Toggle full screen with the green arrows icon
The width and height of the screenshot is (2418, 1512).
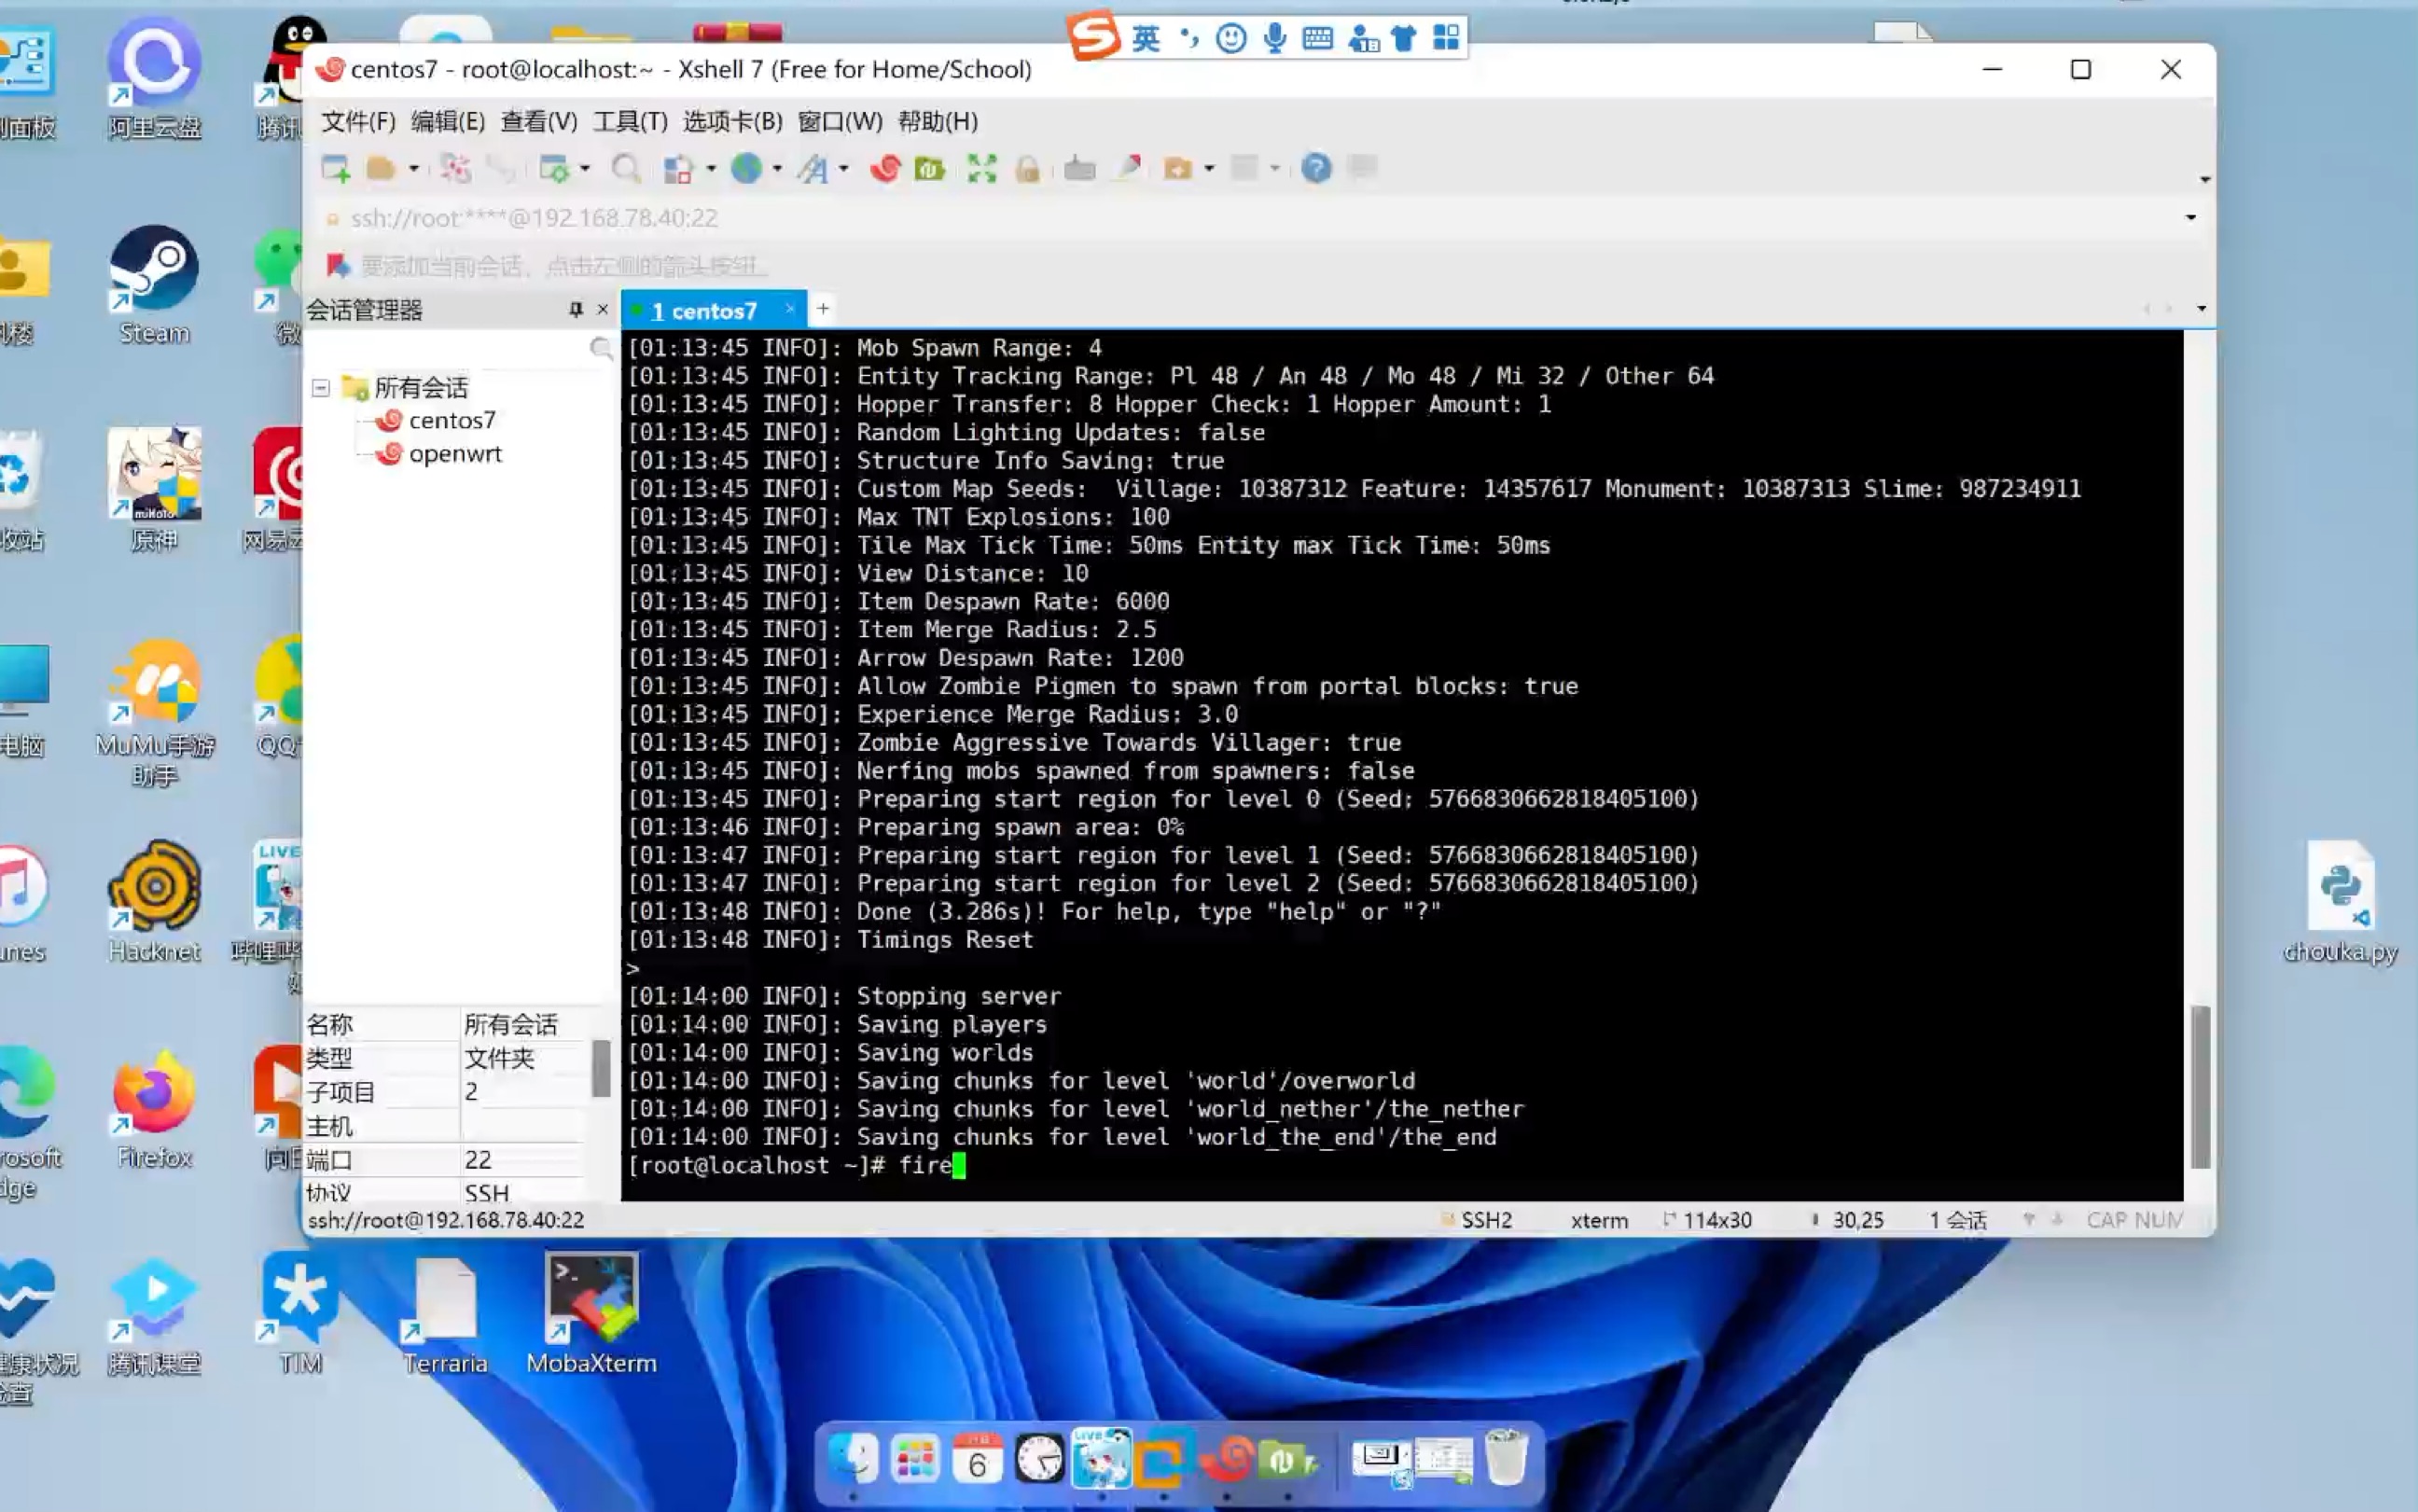[x=982, y=169]
